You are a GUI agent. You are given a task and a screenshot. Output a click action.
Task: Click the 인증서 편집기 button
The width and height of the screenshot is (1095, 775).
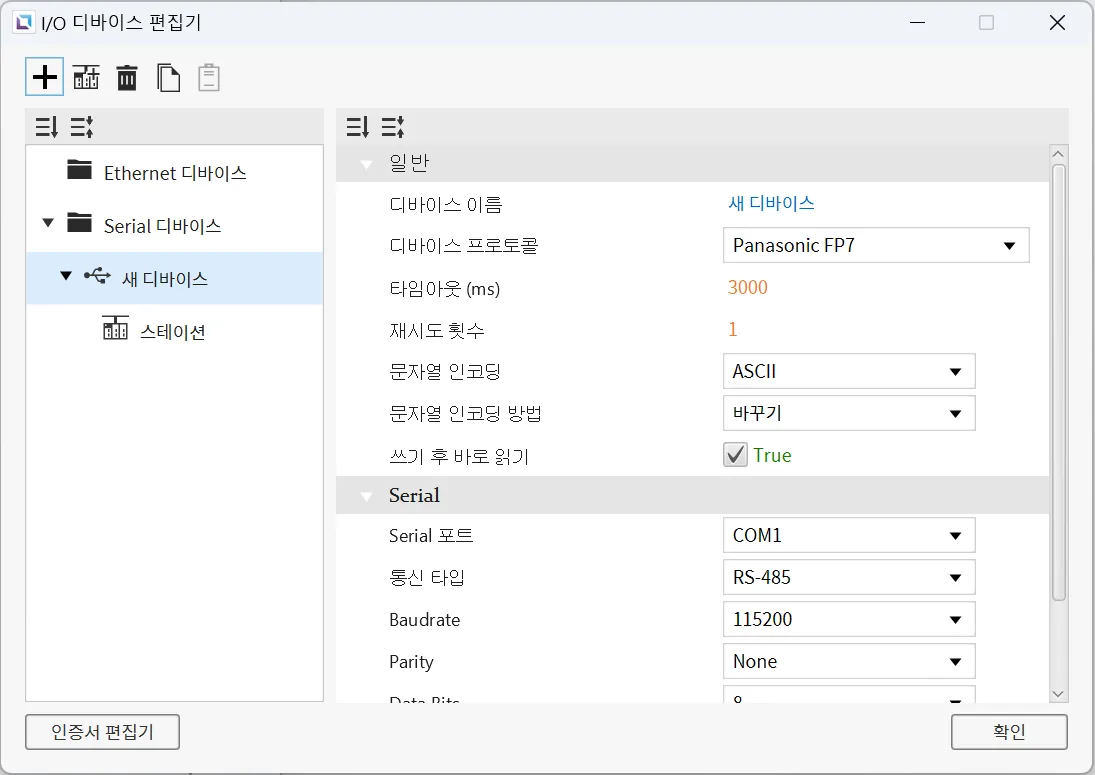[102, 732]
